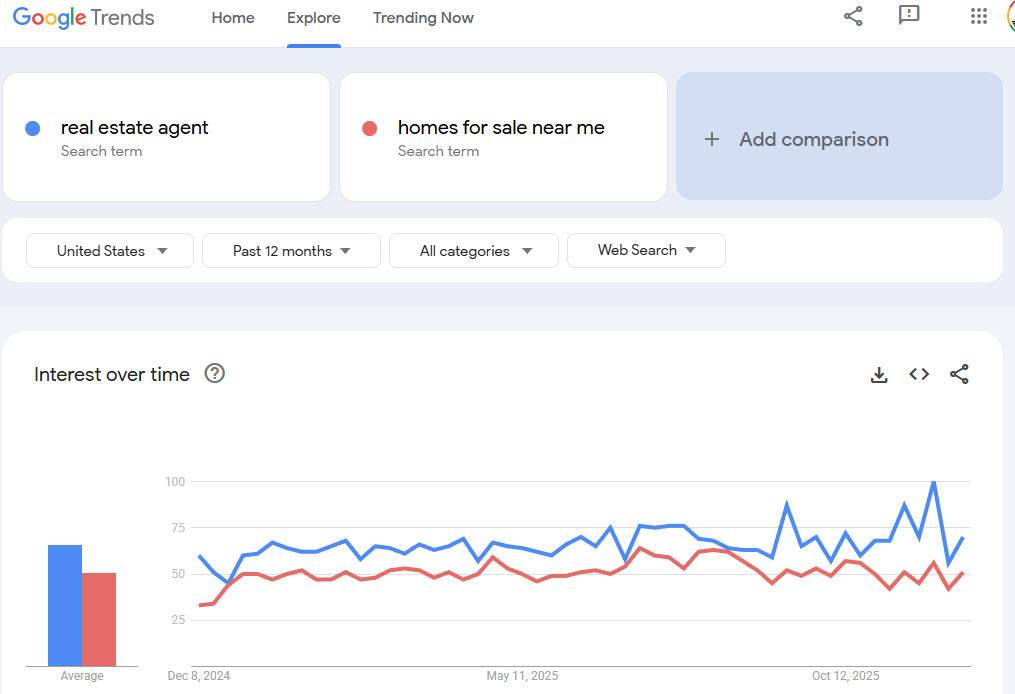Click the embed code icon for the chart
This screenshot has height=694, width=1015.
[x=918, y=374]
